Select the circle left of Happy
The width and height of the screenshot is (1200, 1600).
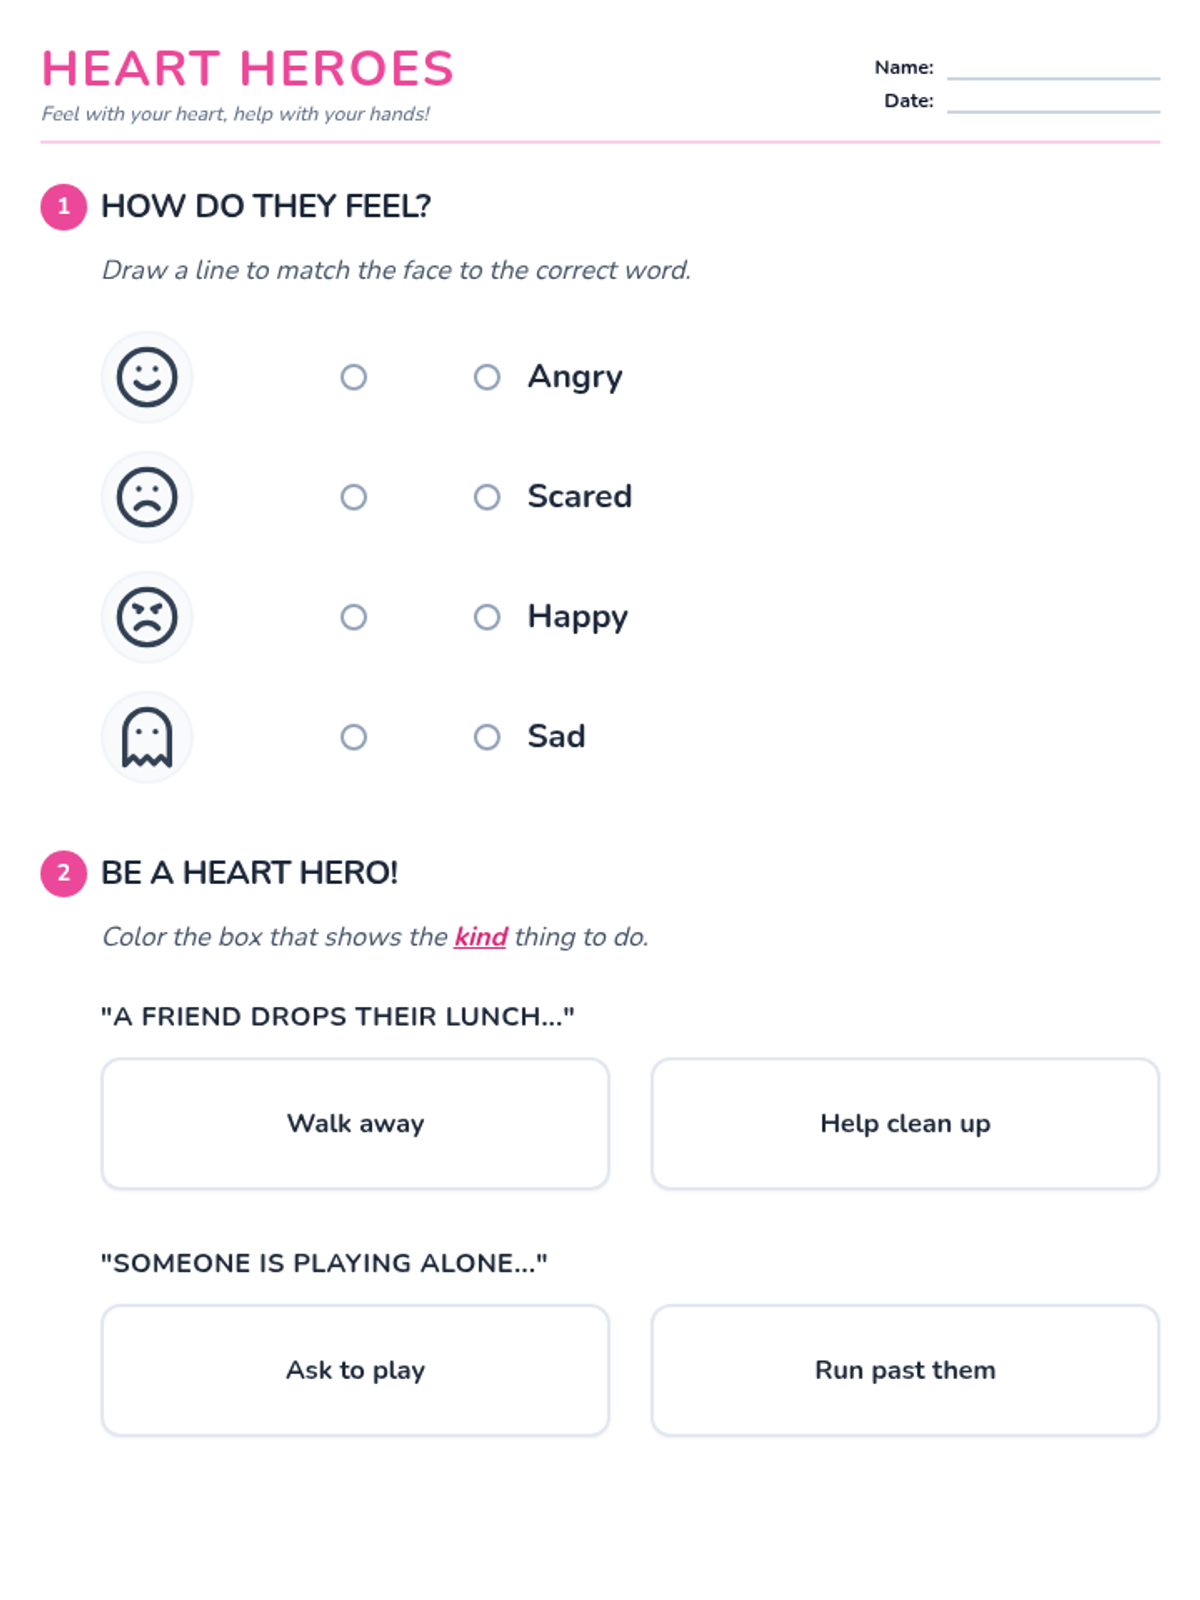click(487, 617)
